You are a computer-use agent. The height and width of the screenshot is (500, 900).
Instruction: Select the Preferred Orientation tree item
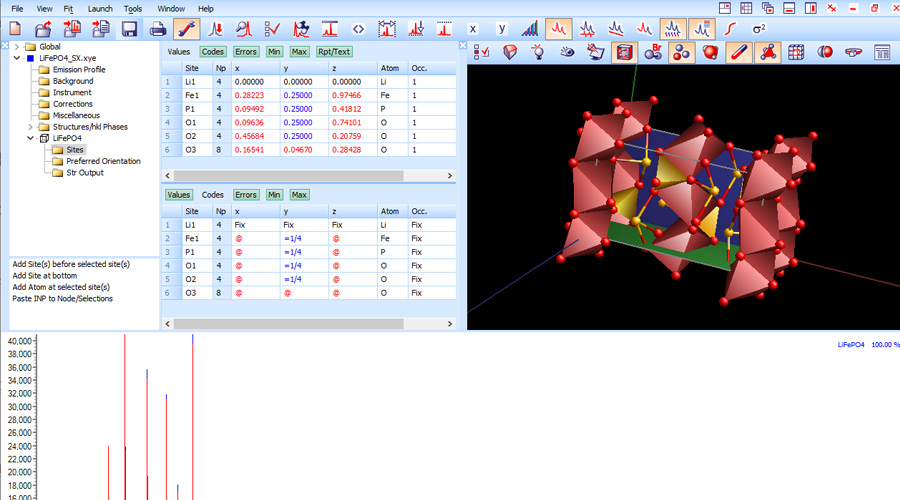(x=103, y=161)
